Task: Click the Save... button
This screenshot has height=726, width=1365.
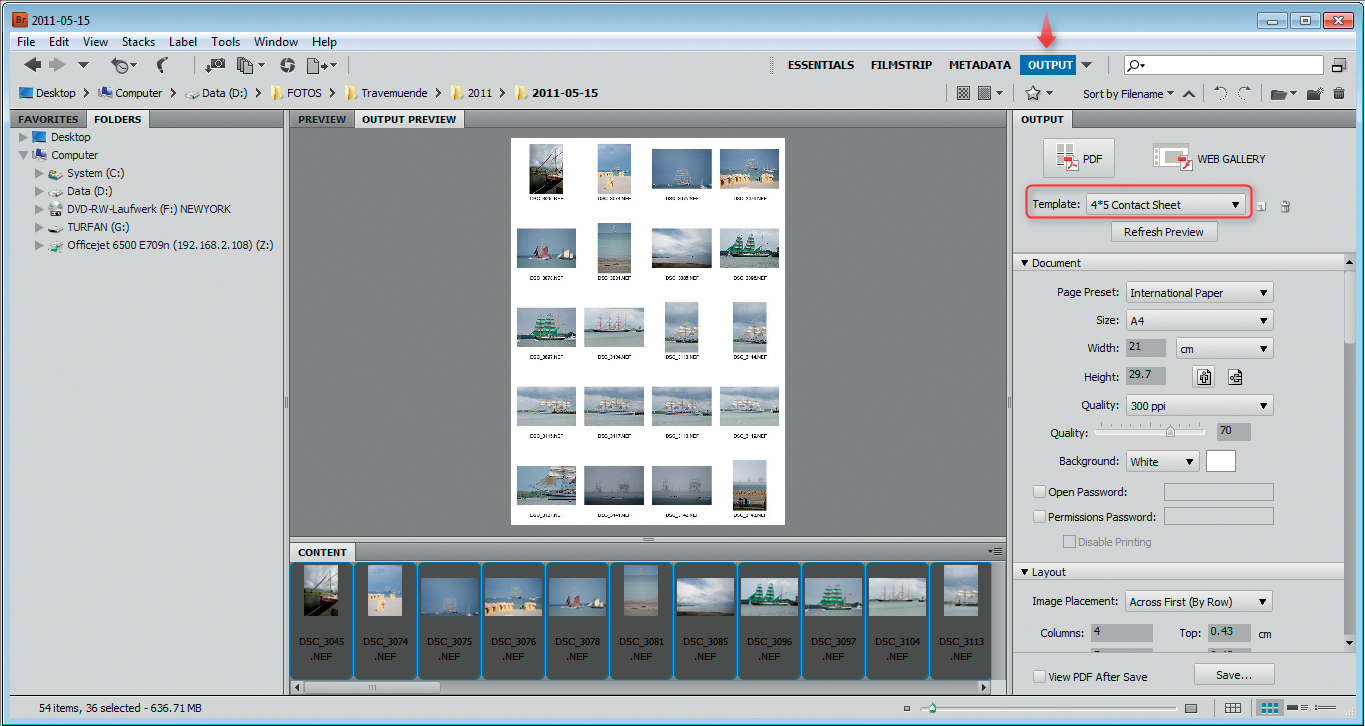Action: [x=1234, y=675]
